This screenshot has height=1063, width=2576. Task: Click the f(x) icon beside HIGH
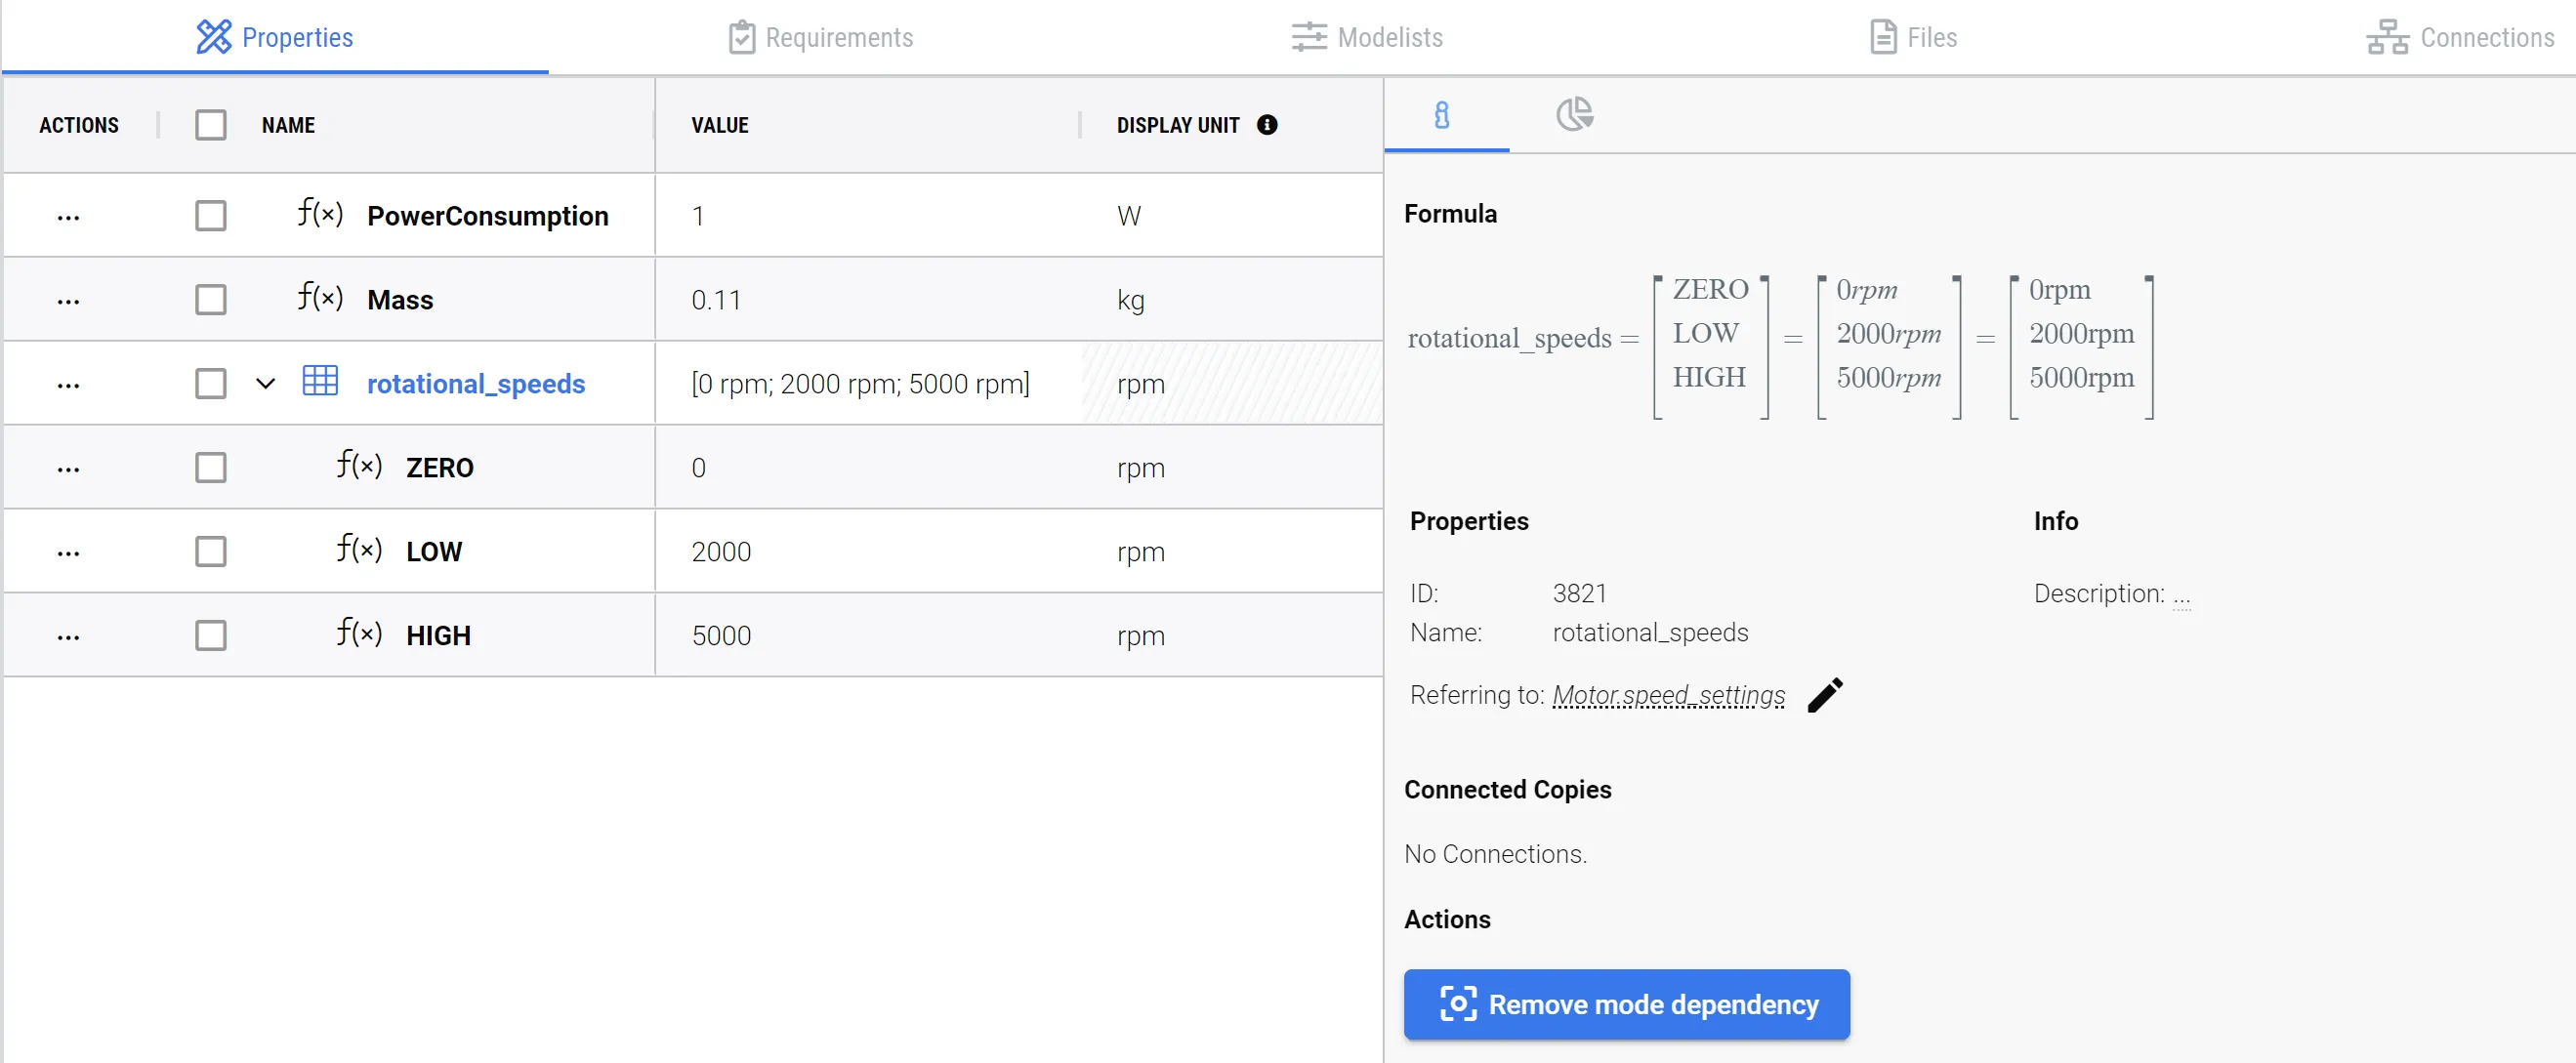(359, 633)
